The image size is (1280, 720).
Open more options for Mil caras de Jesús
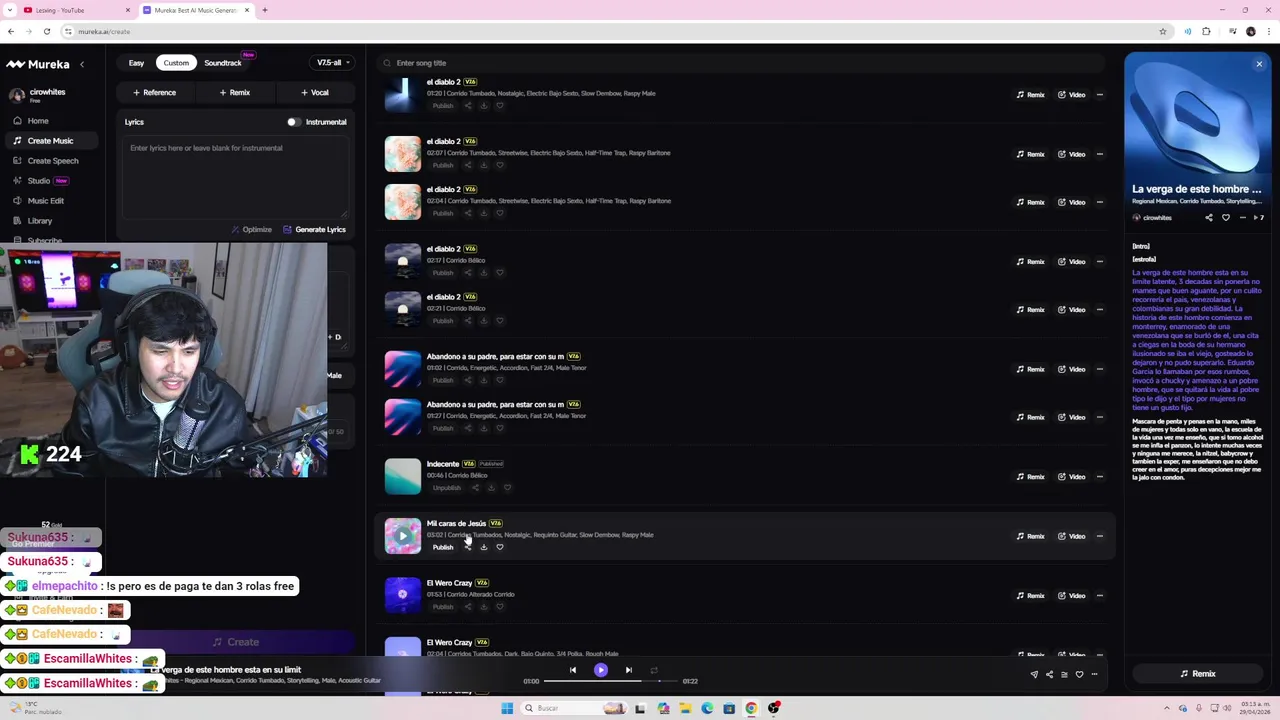click(1099, 536)
